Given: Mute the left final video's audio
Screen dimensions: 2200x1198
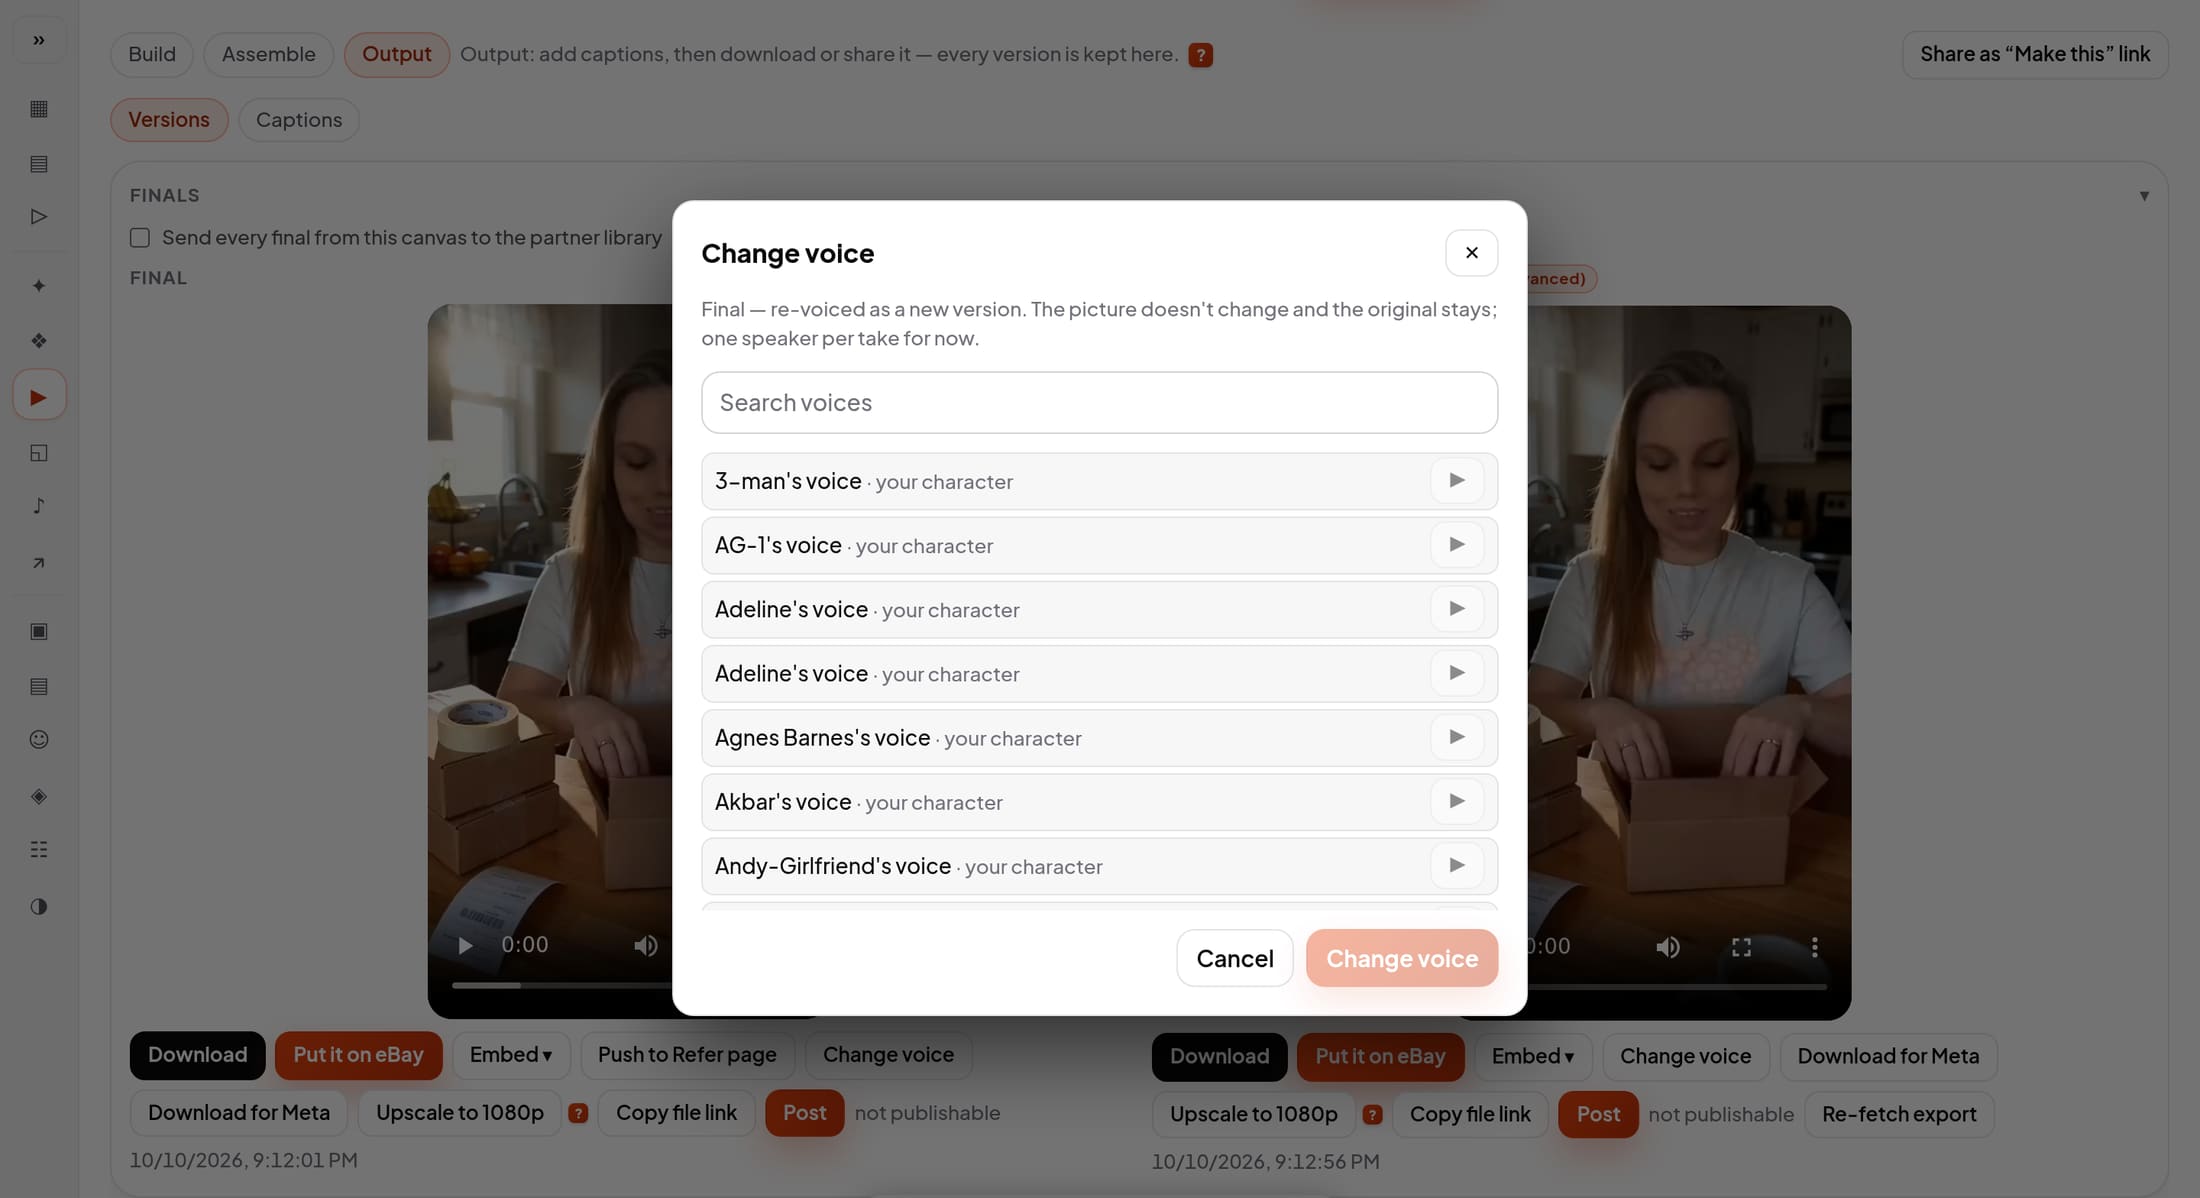Looking at the screenshot, I should point(645,945).
